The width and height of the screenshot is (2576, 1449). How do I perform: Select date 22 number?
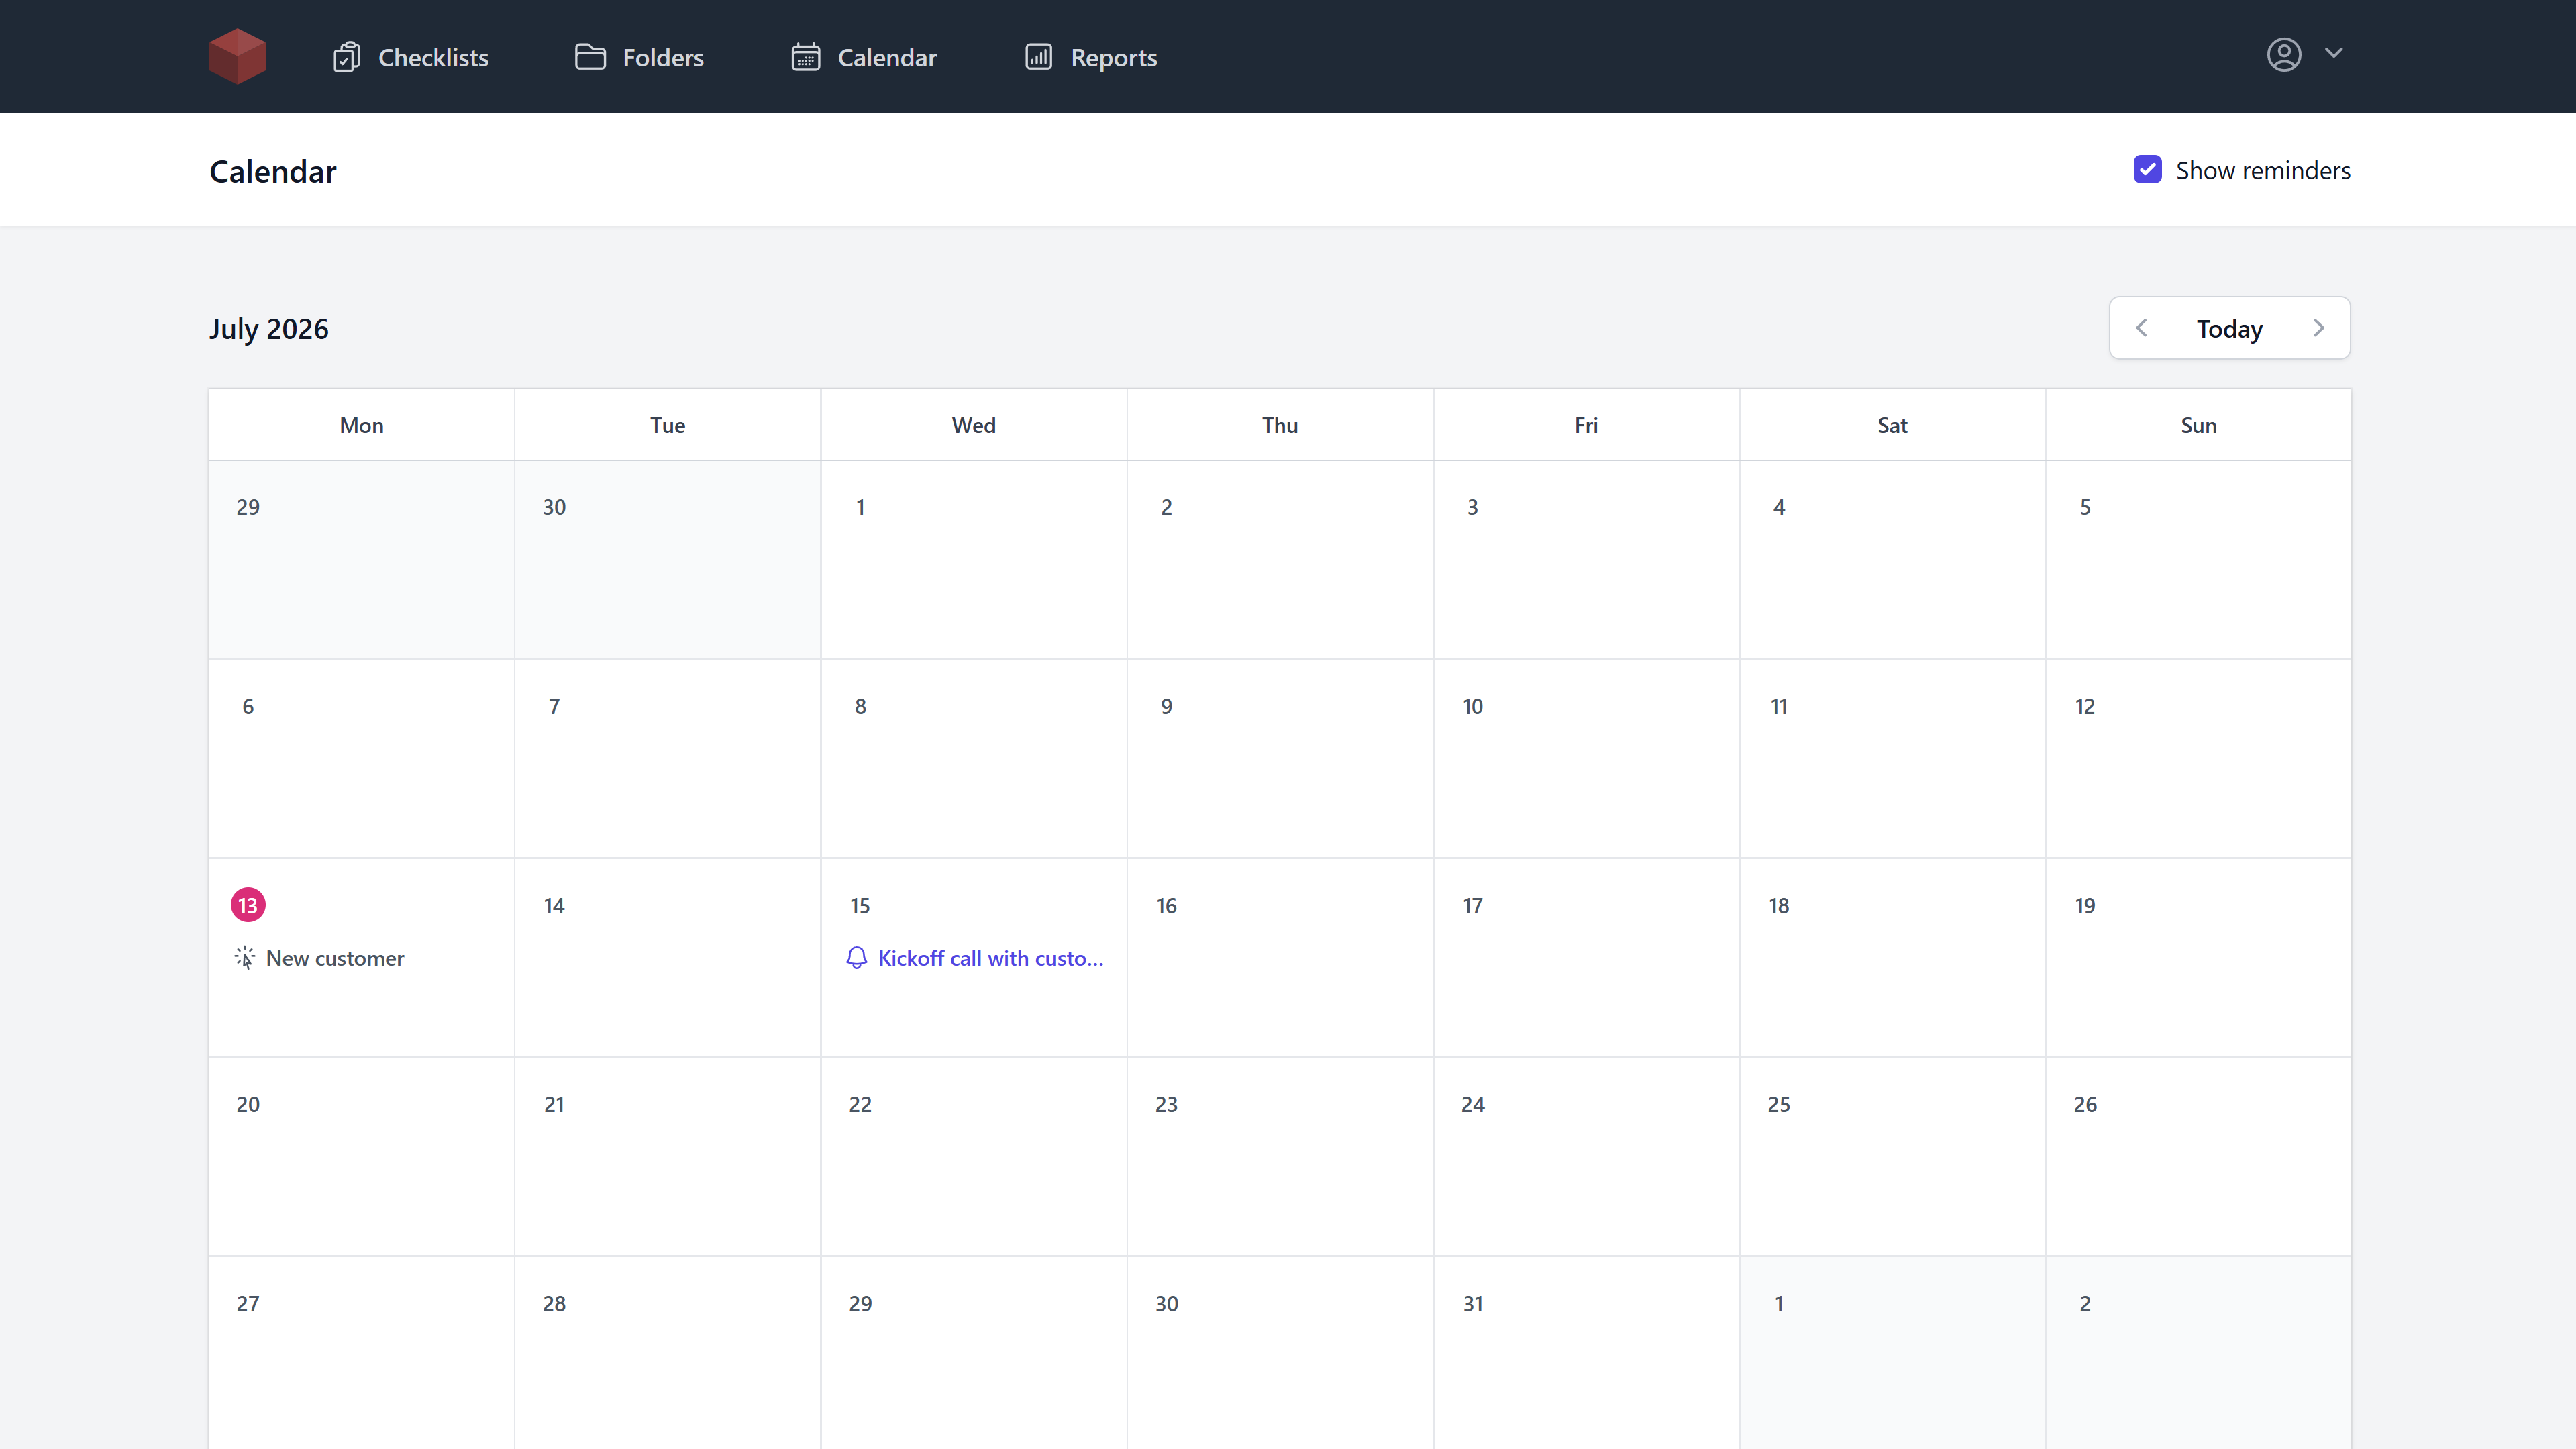[860, 1105]
